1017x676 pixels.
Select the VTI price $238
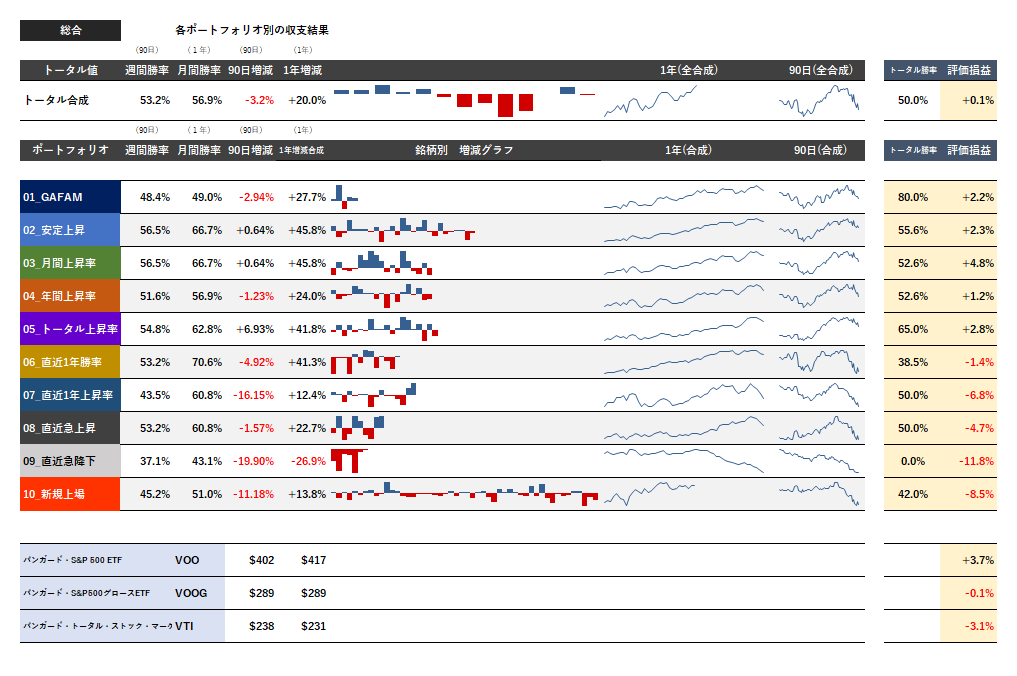(261, 627)
